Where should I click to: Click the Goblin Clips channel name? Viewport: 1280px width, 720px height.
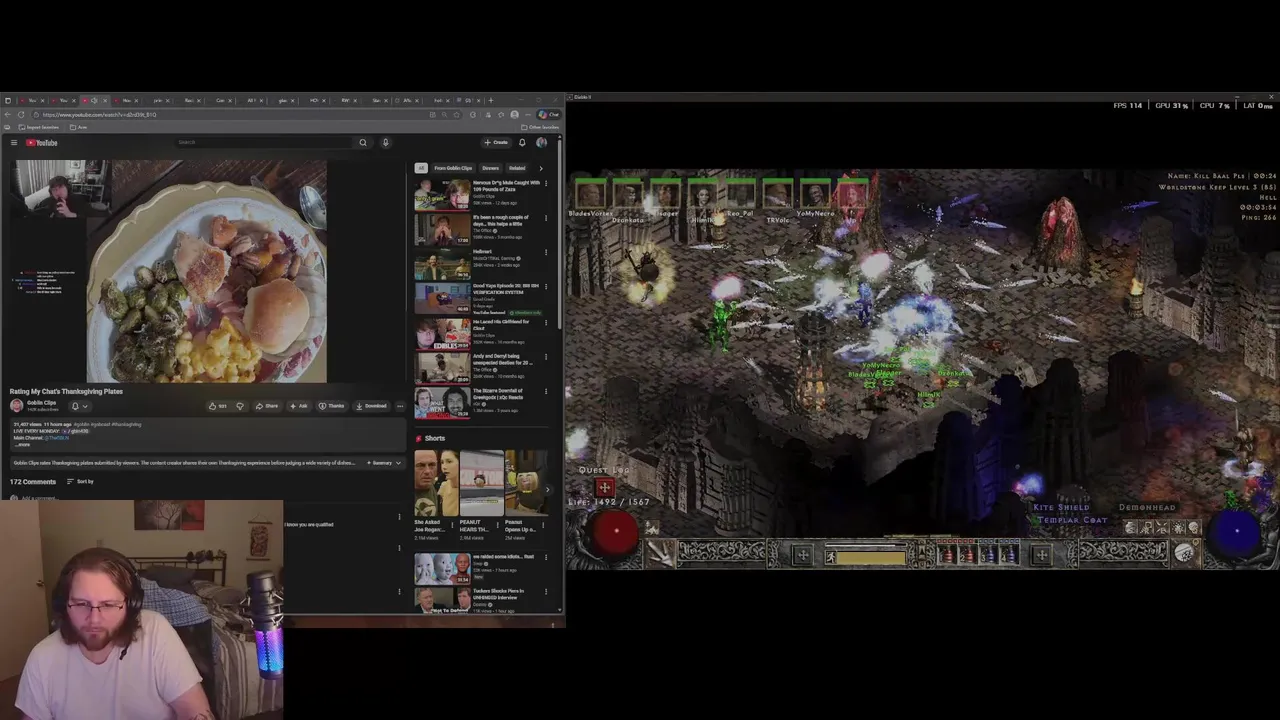pyautogui.click(x=42, y=402)
